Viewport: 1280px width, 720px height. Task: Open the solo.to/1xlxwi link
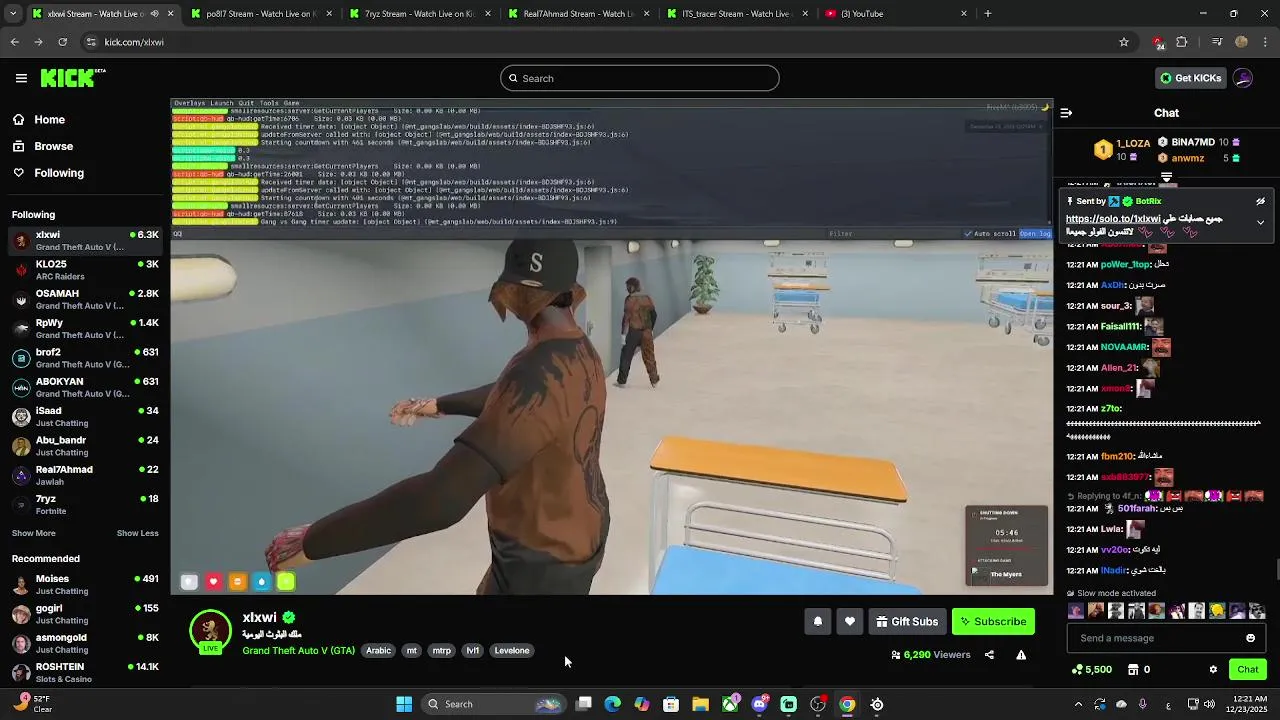1113,219
